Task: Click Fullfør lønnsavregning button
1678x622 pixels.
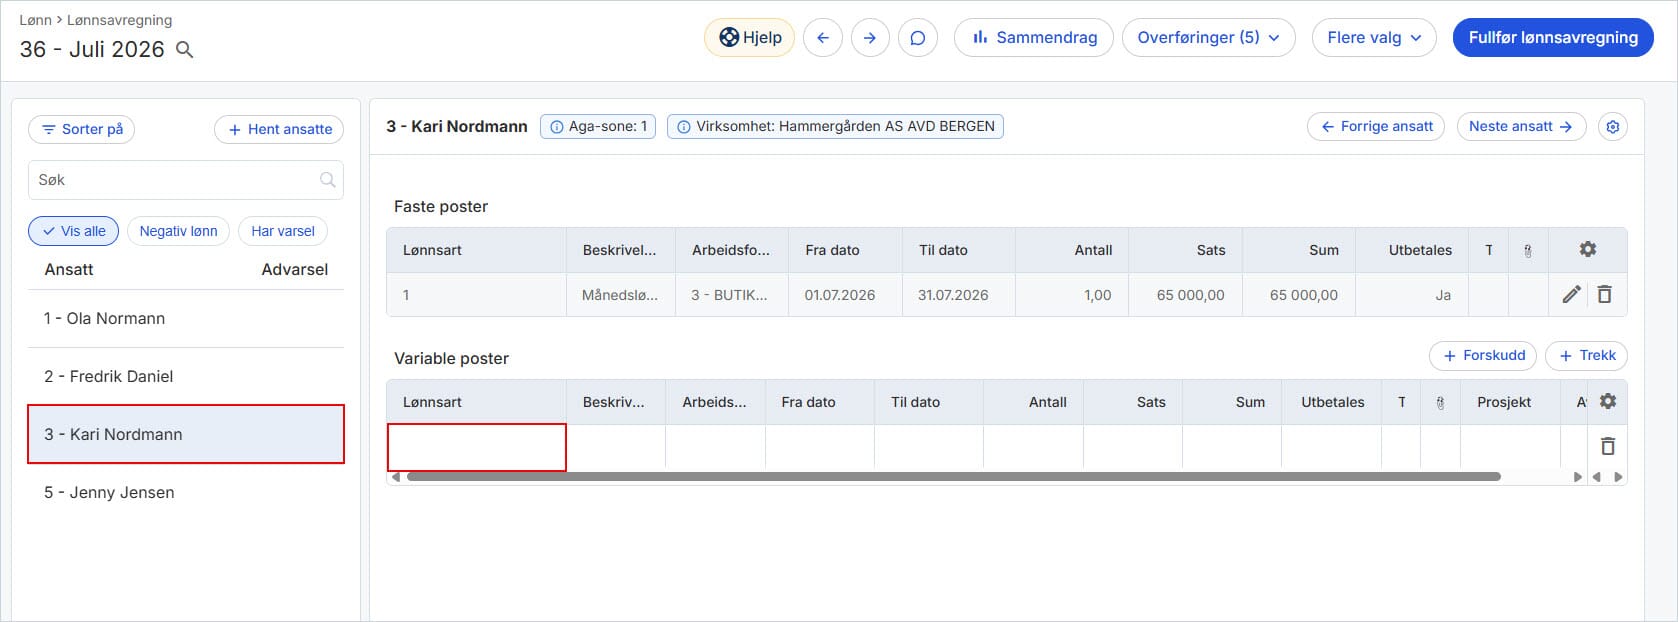Action: 1553,38
